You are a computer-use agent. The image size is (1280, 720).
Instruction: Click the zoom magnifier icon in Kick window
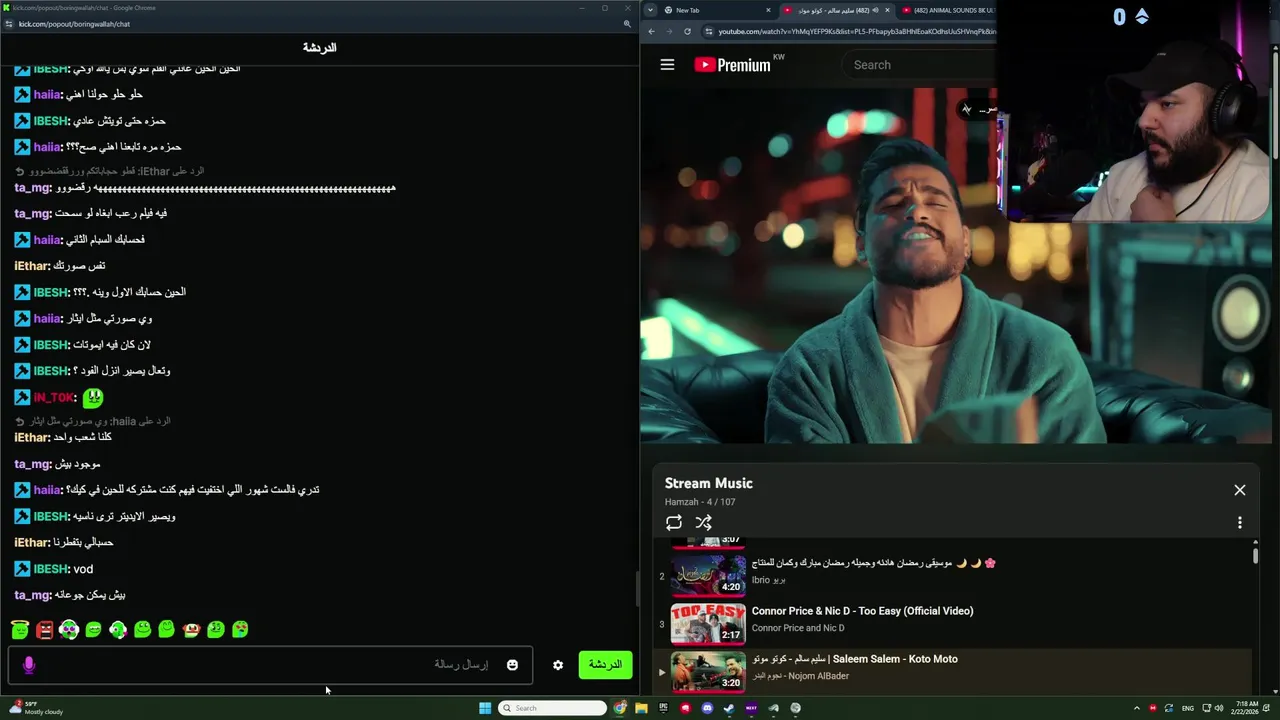pyautogui.click(x=627, y=23)
